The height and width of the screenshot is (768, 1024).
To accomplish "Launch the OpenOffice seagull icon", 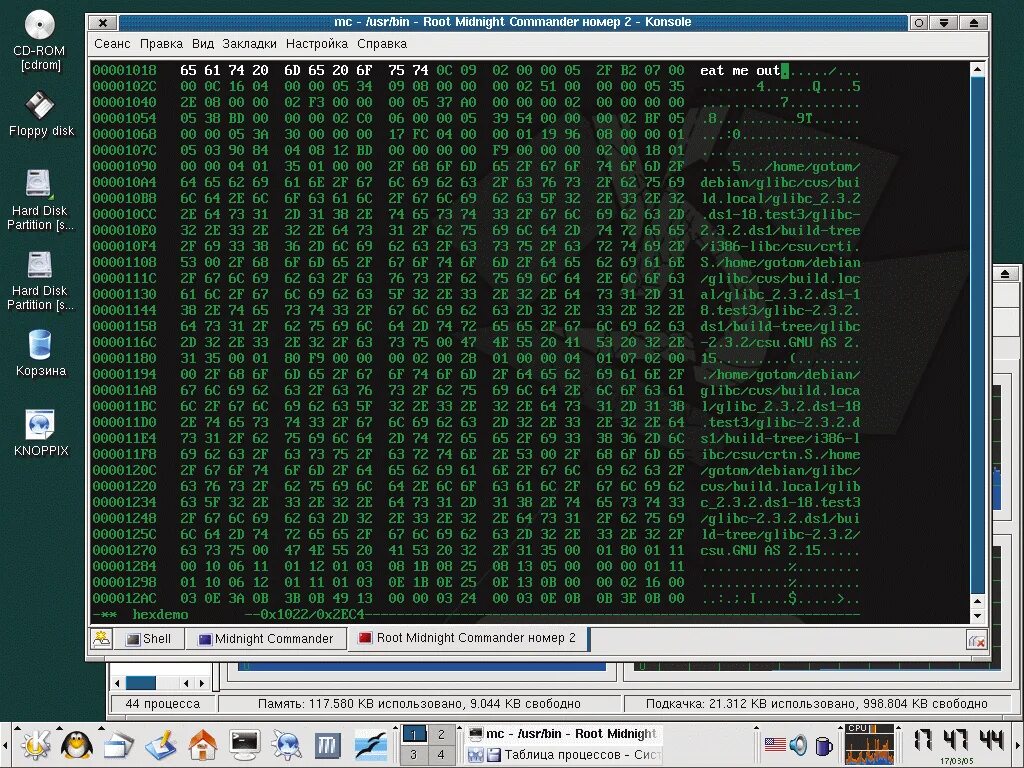I will [370, 745].
